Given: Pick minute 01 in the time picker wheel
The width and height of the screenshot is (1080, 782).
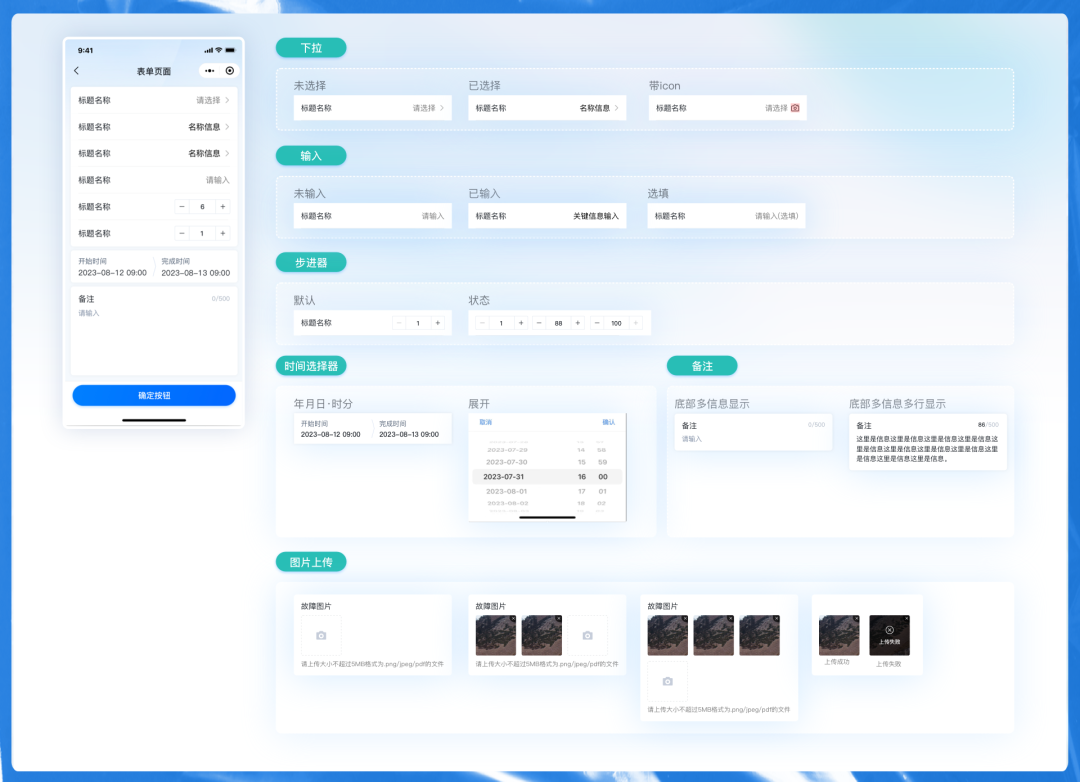Looking at the screenshot, I should click(603, 491).
